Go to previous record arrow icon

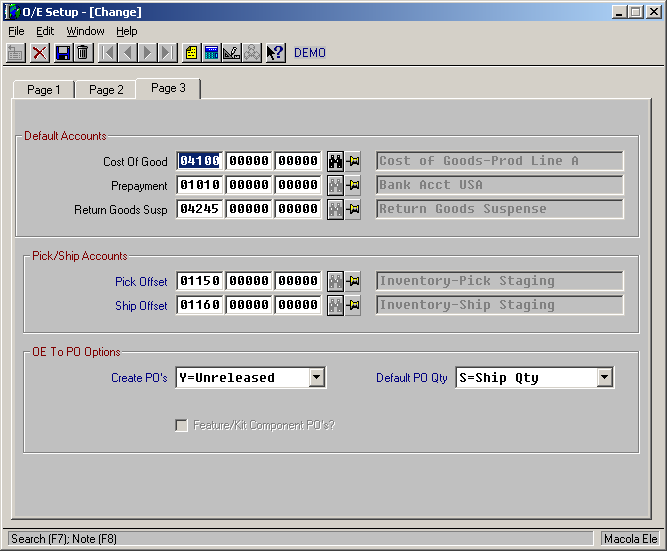coord(128,53)
